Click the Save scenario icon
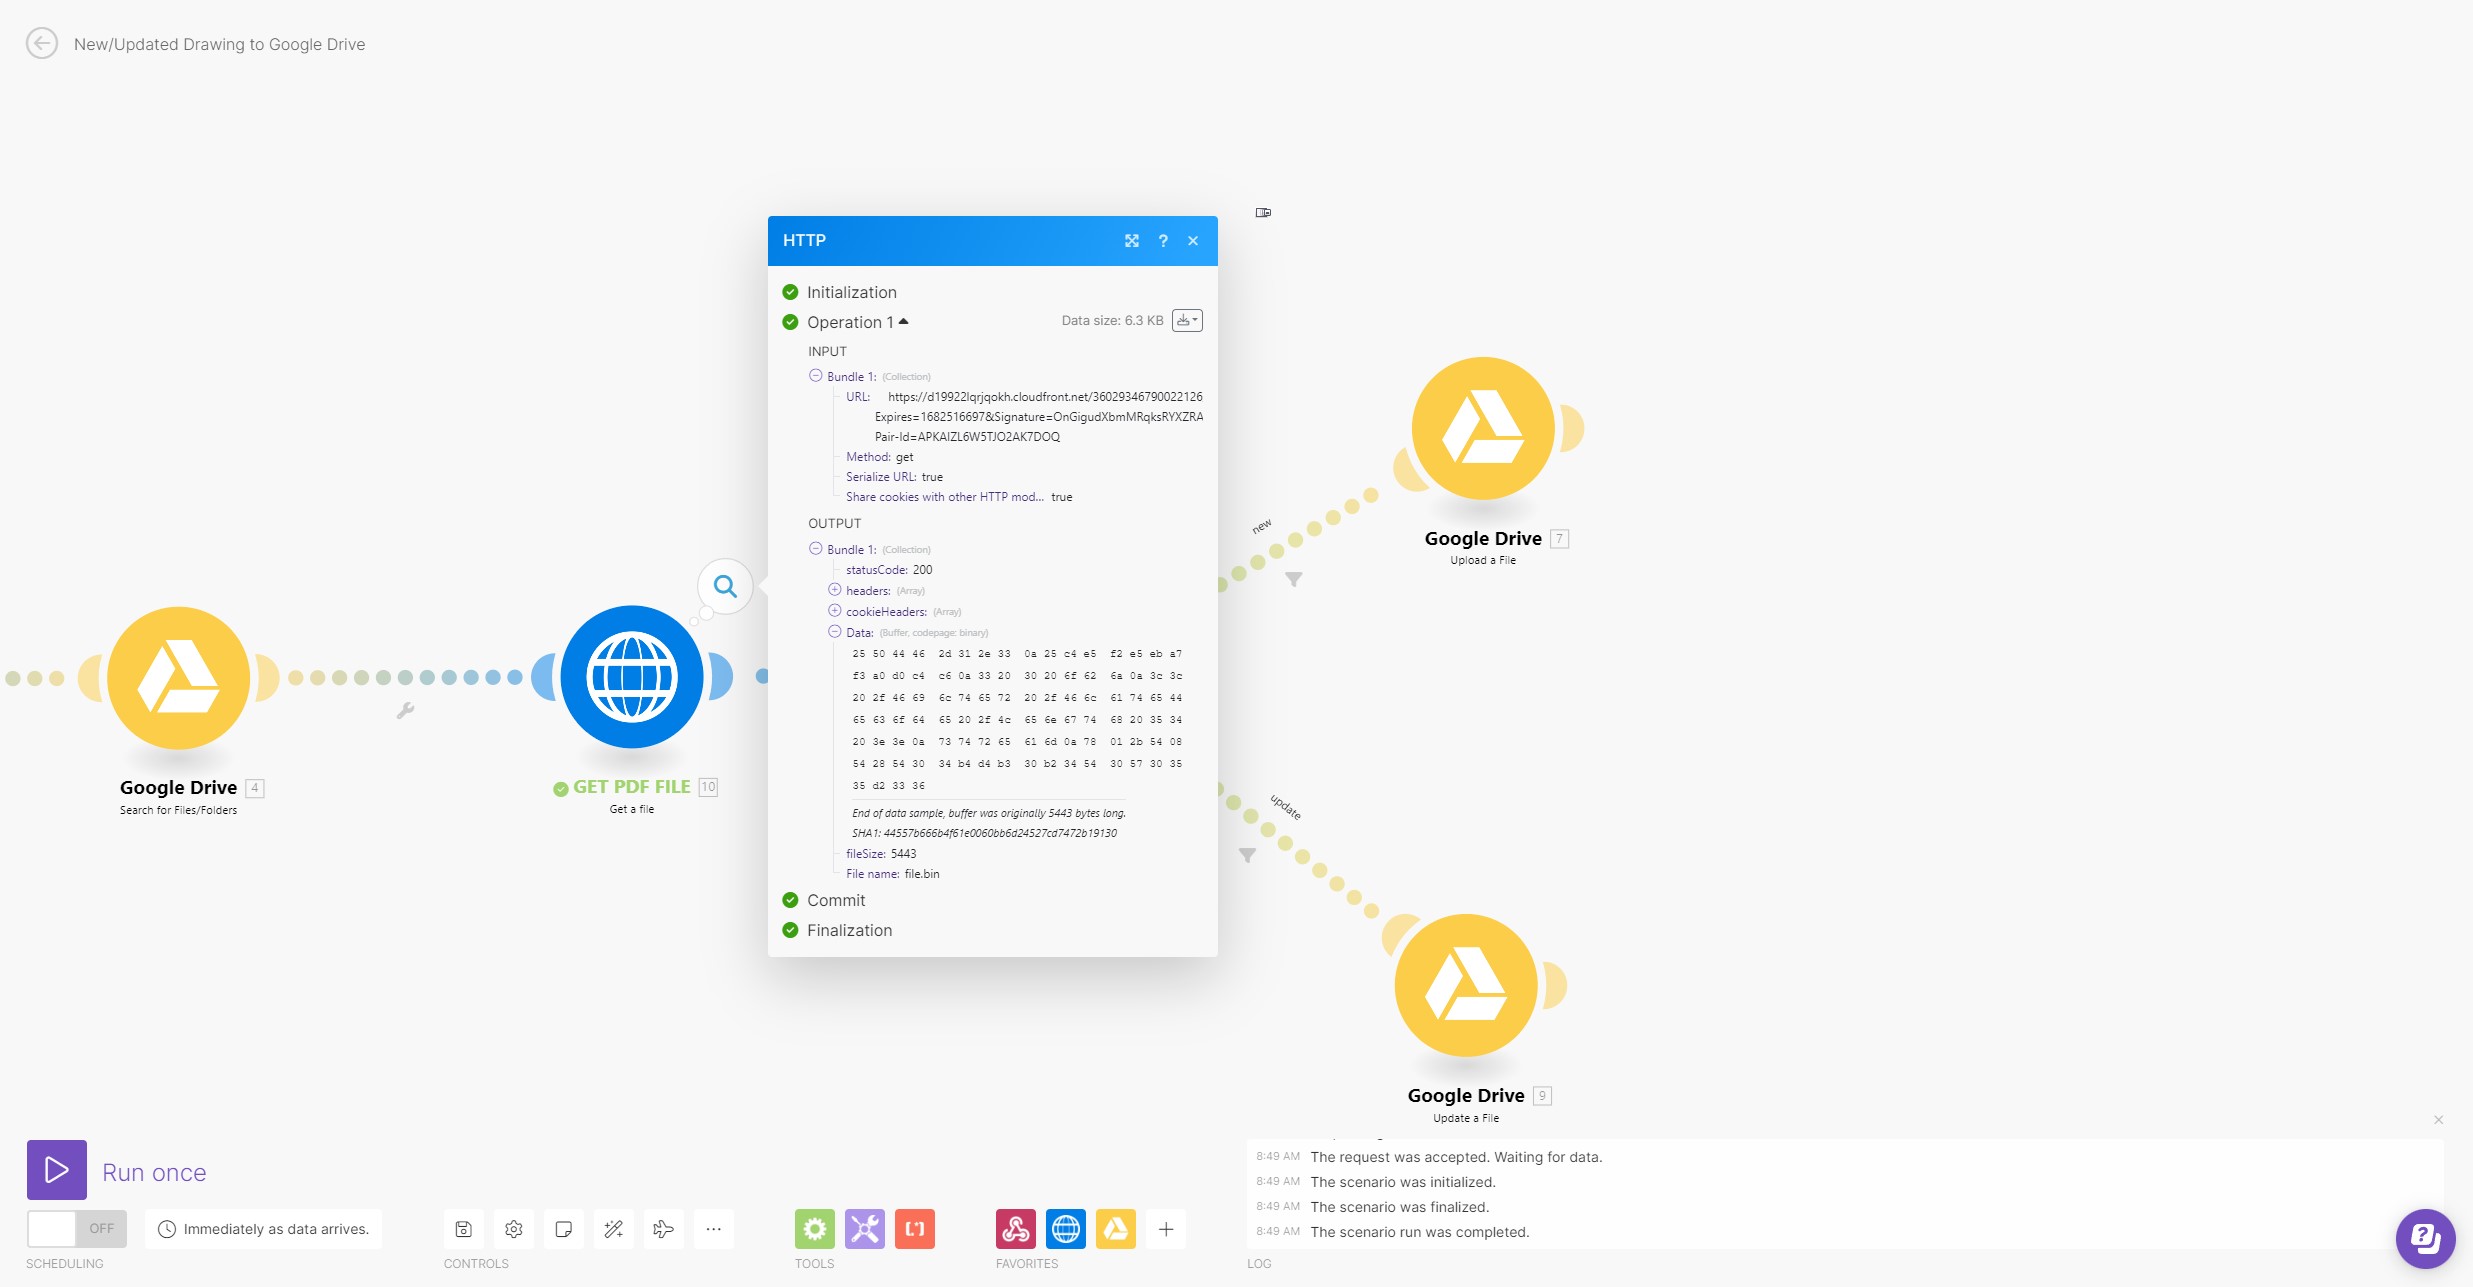2473x1287 pixels. [x=464, y=1229]
